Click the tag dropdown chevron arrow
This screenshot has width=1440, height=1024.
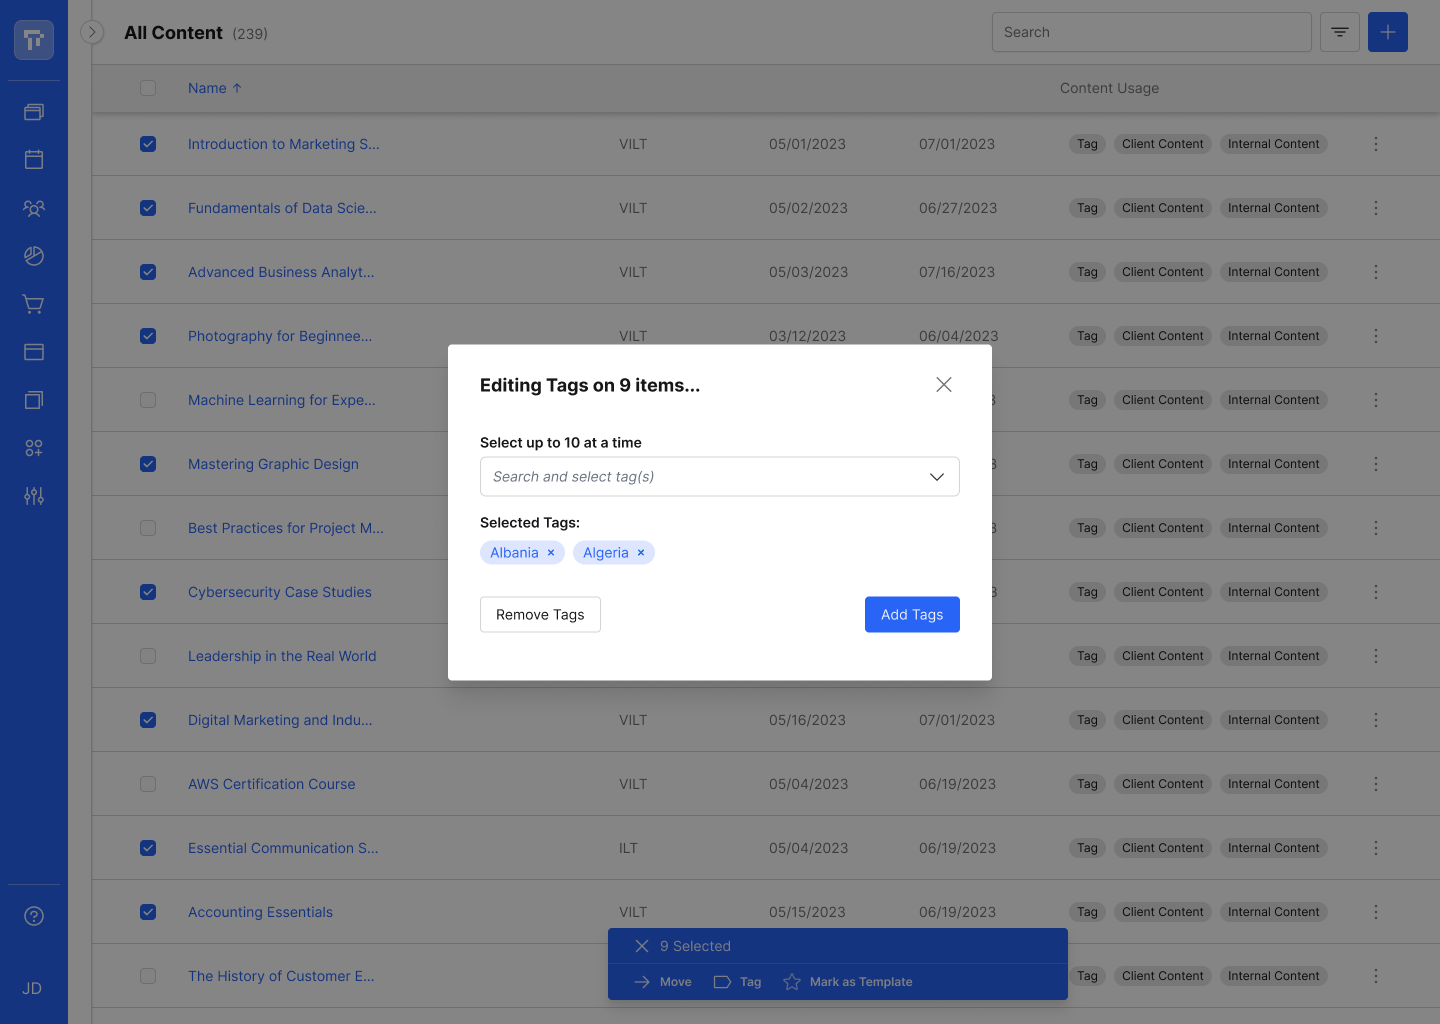937,477
